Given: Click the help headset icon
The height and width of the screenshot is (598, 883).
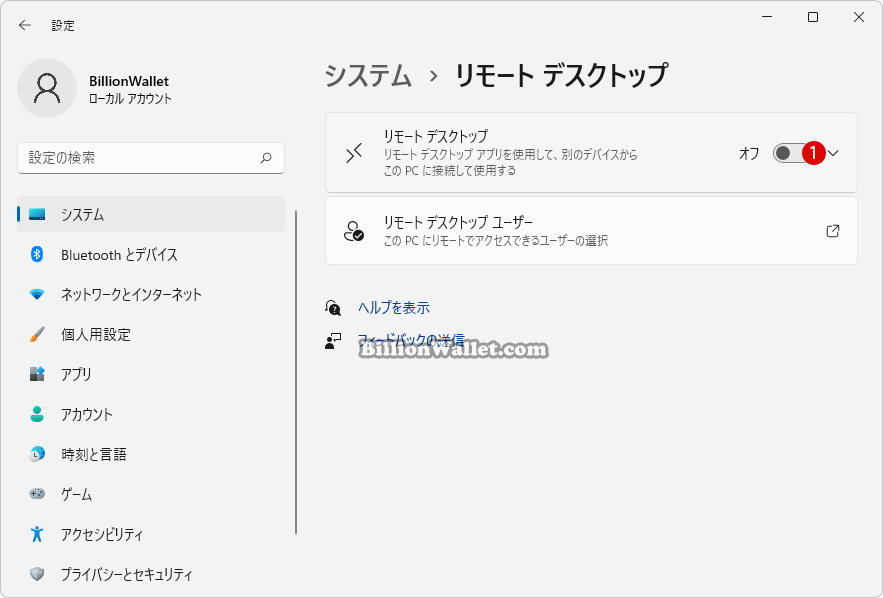Looking at the screenshot, I should click(333, 307).
